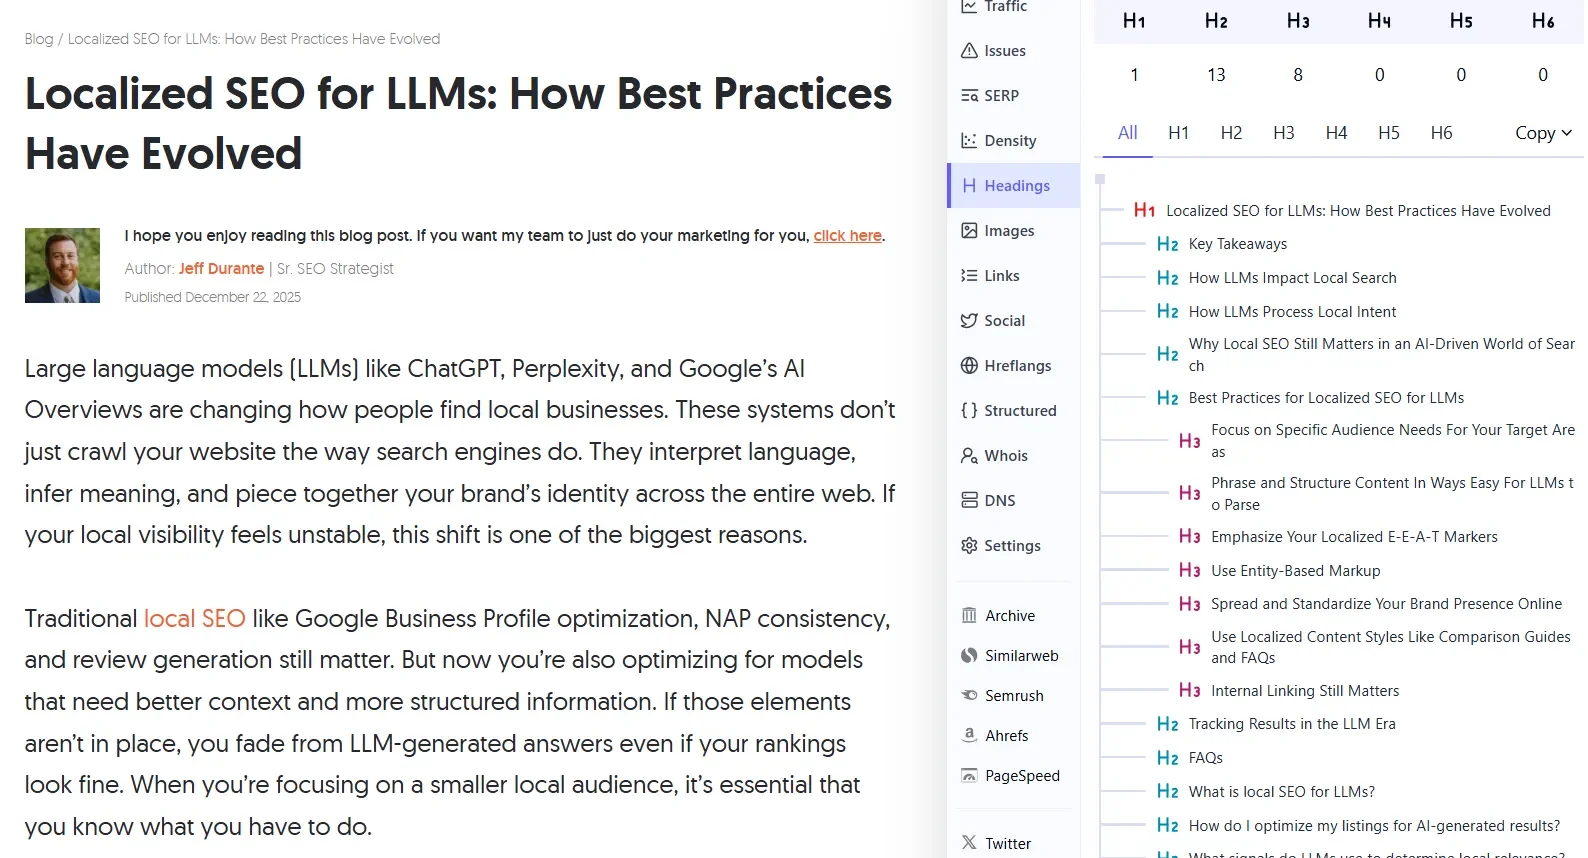Open the Whois lookup icon
Viewport: 1588px width, 858px height.
pyautogui.click(x=969, y=456)
